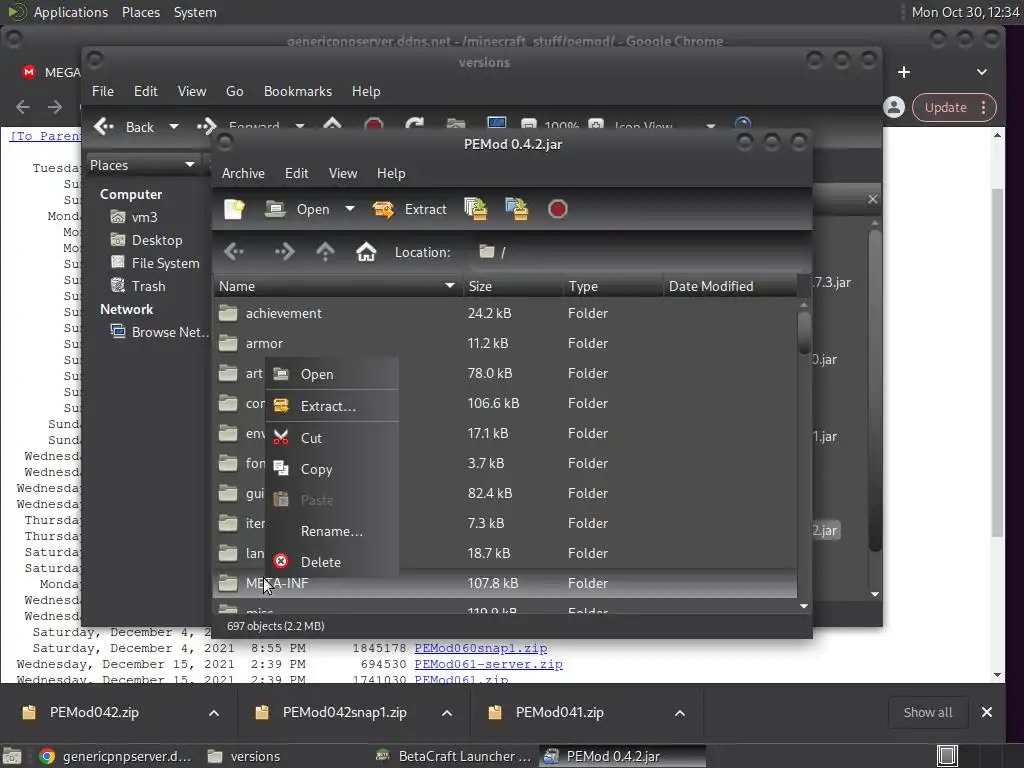Click Show all downloads button
1024x768 pixels.
point(927,712)
